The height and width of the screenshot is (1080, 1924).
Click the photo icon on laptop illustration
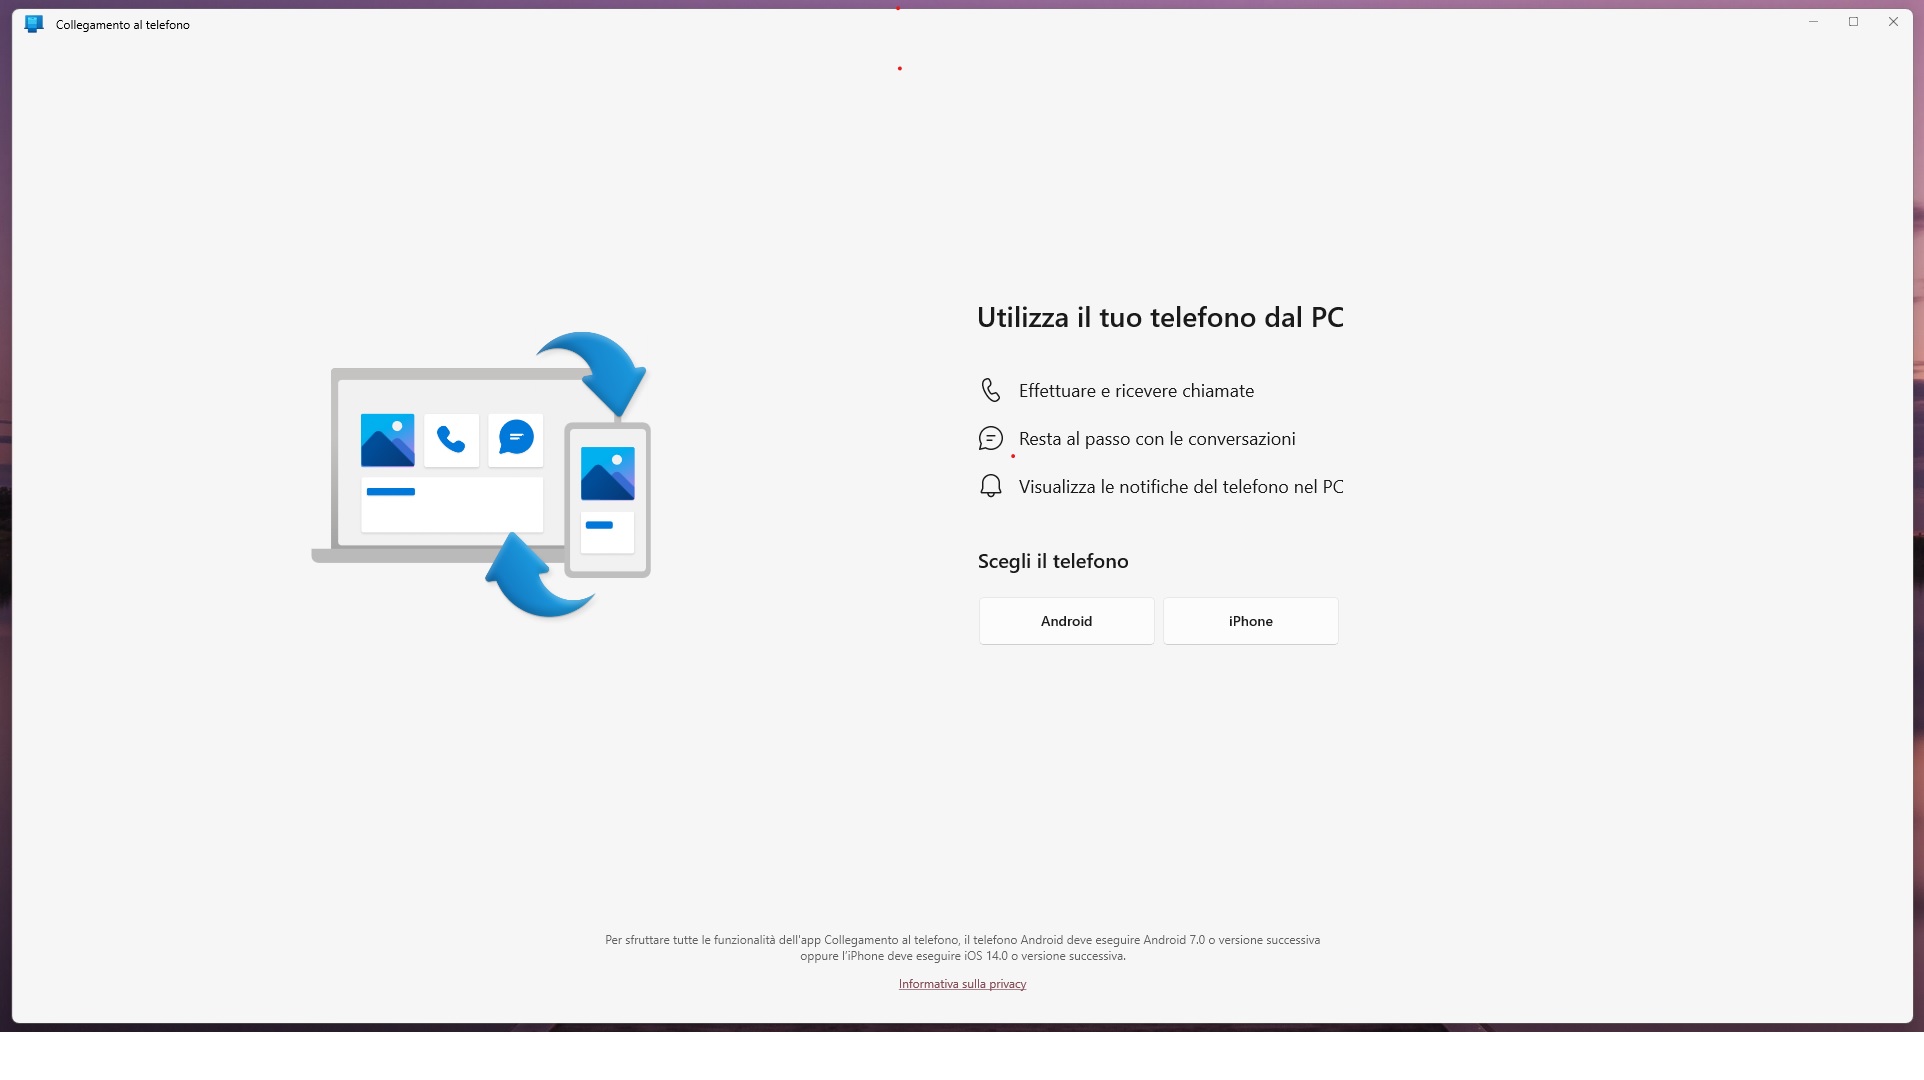pyautogui.click(x=387, y=440)
